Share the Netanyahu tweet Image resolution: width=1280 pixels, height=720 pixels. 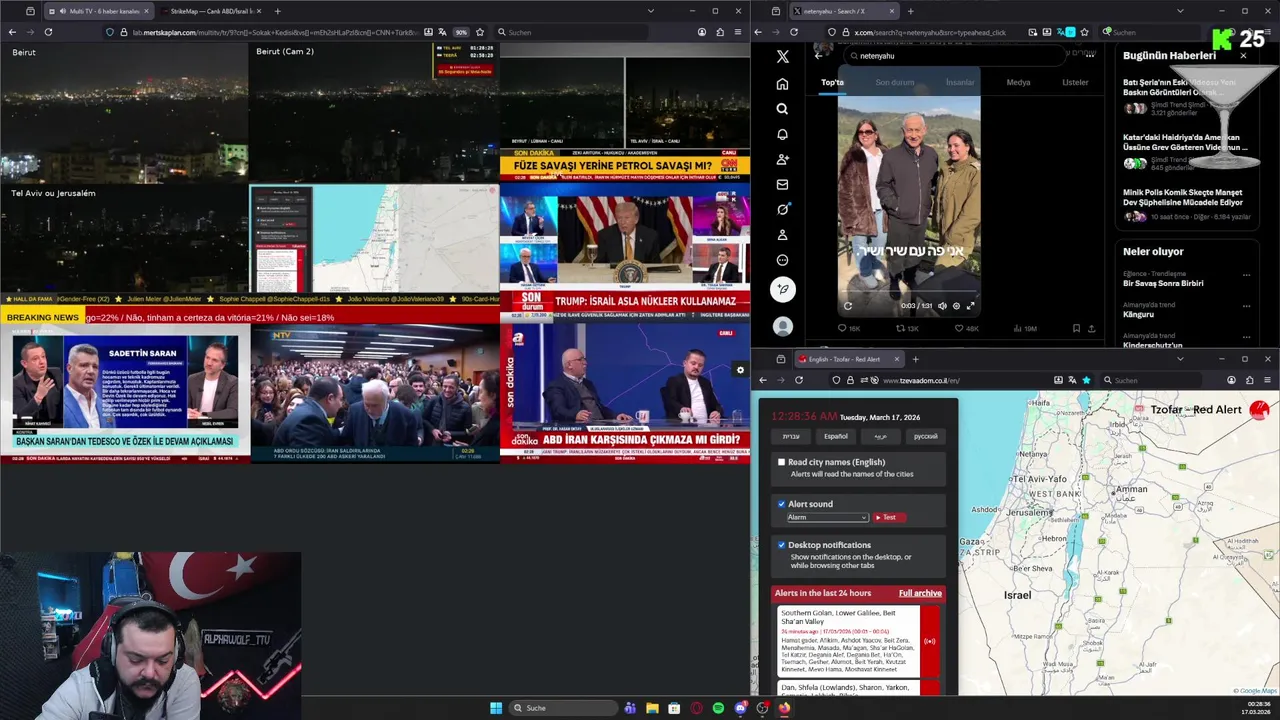point(1091,328)
